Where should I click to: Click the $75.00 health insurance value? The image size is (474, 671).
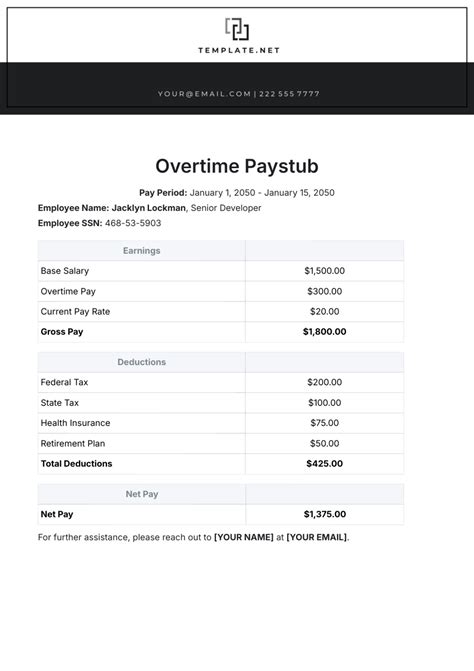pyautogui.click(x=325, y=423)
